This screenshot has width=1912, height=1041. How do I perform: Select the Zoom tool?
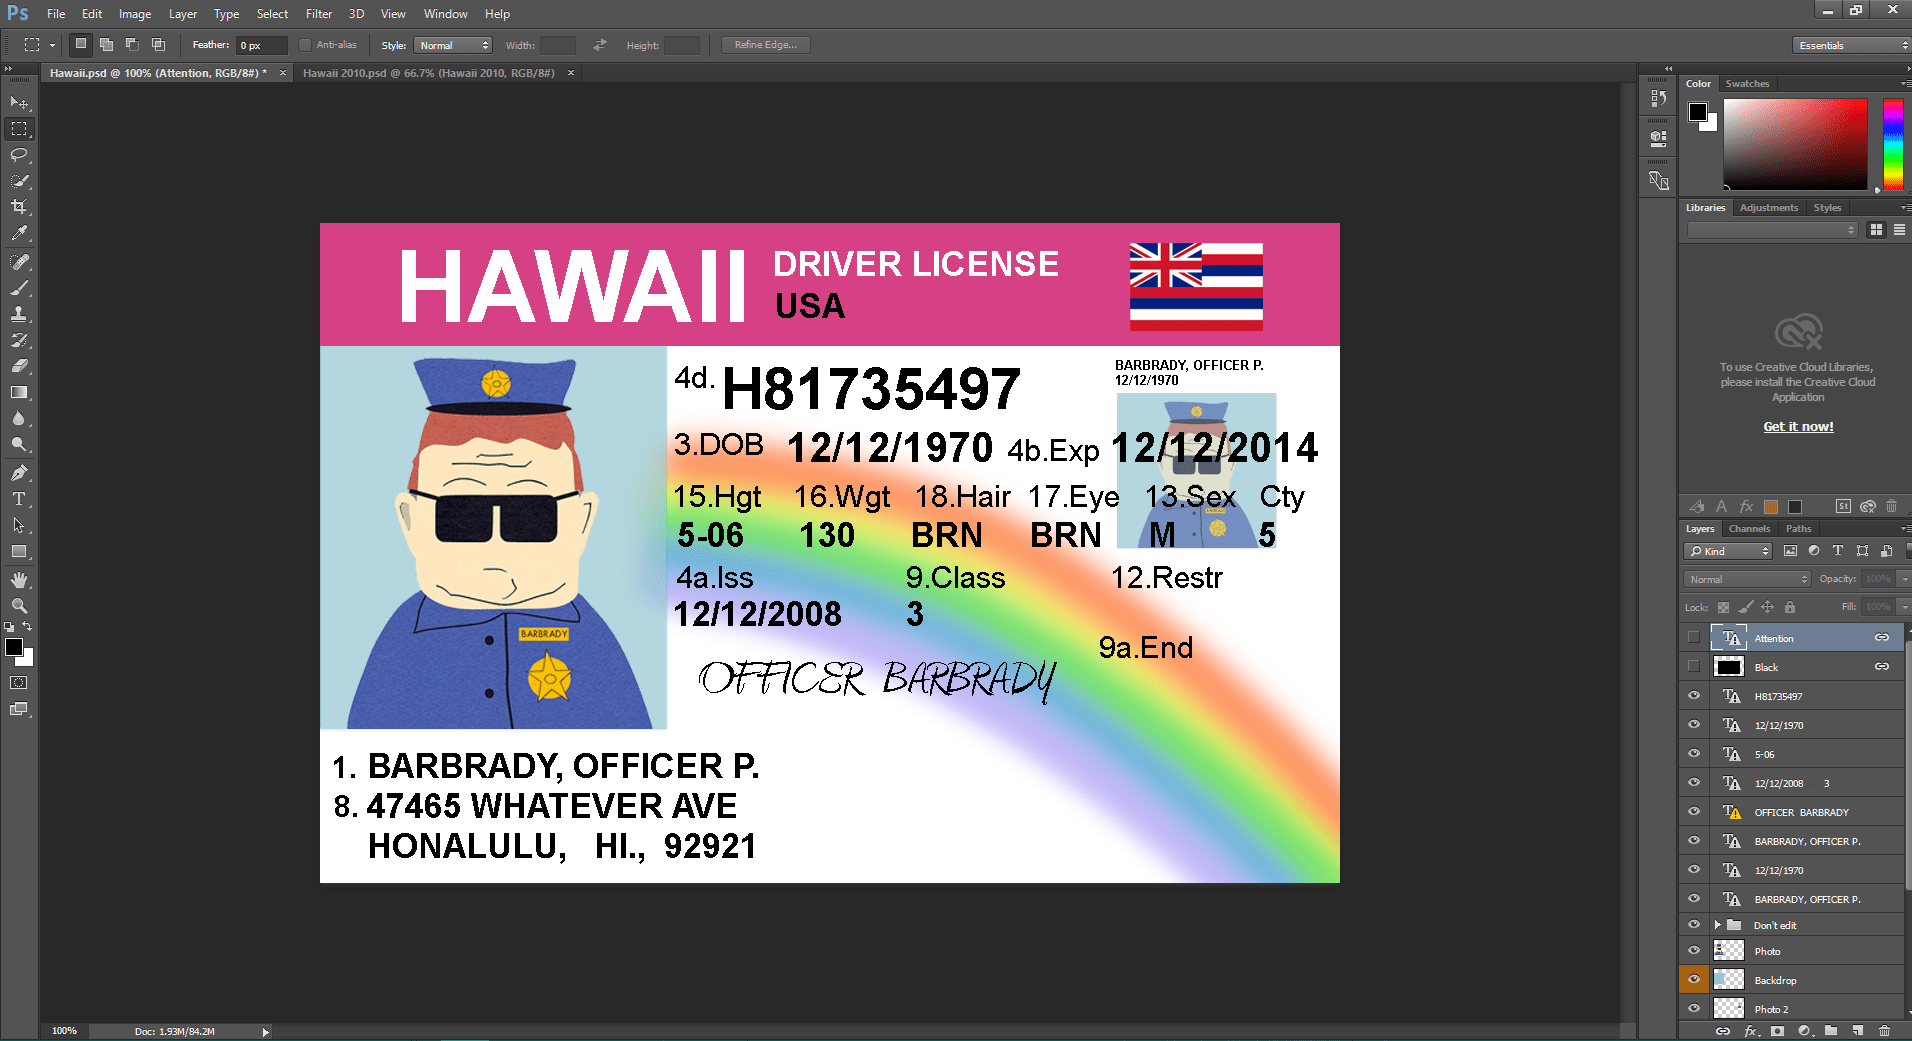click(18, 605)
